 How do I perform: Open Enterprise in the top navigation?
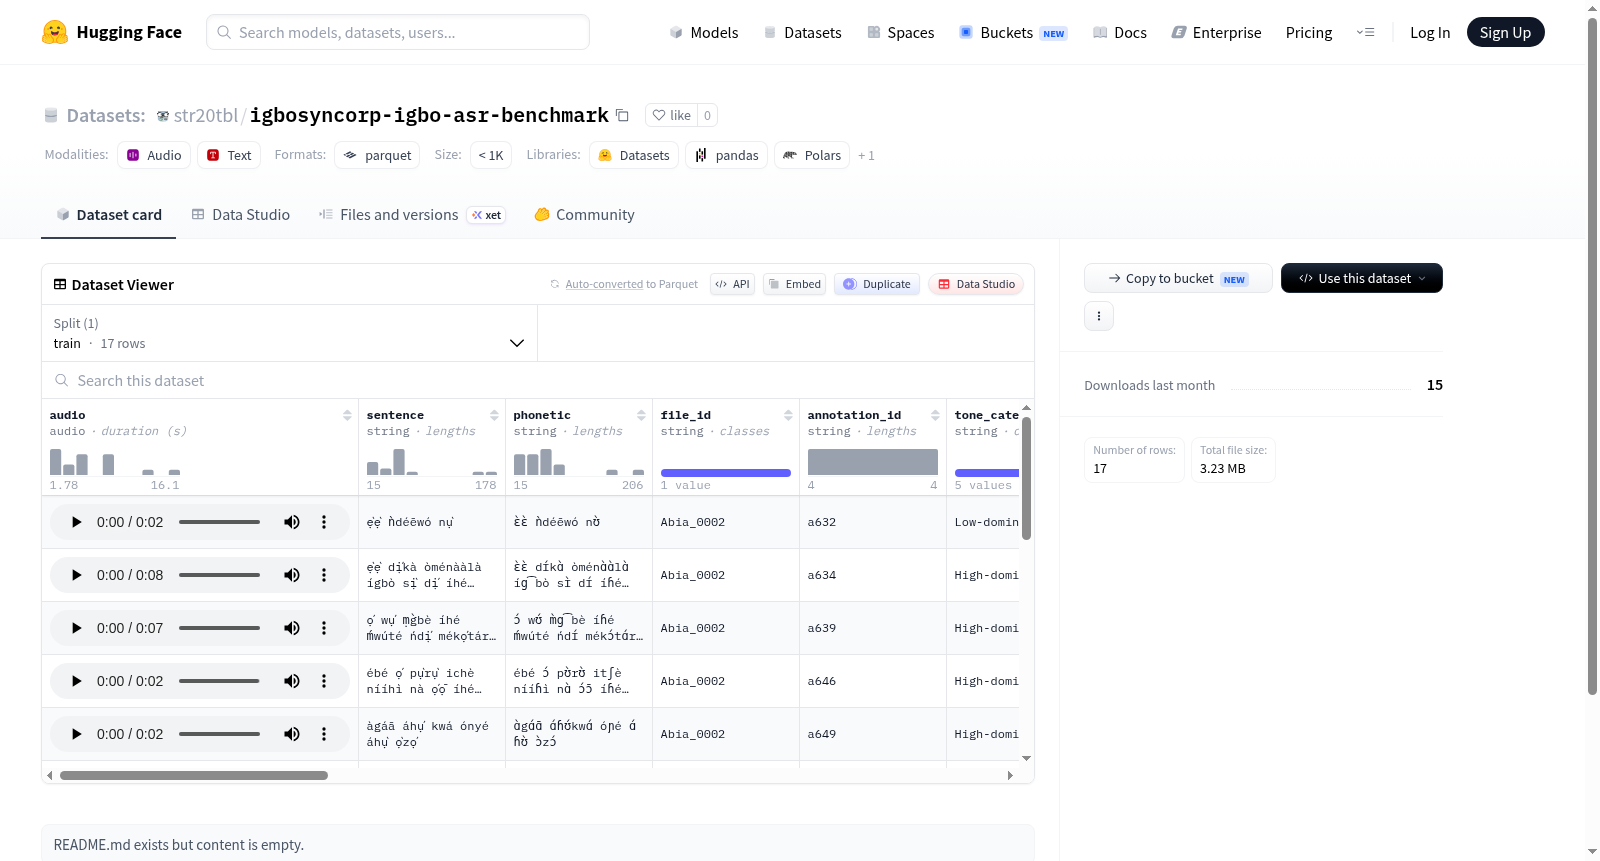pos(1216,32)
